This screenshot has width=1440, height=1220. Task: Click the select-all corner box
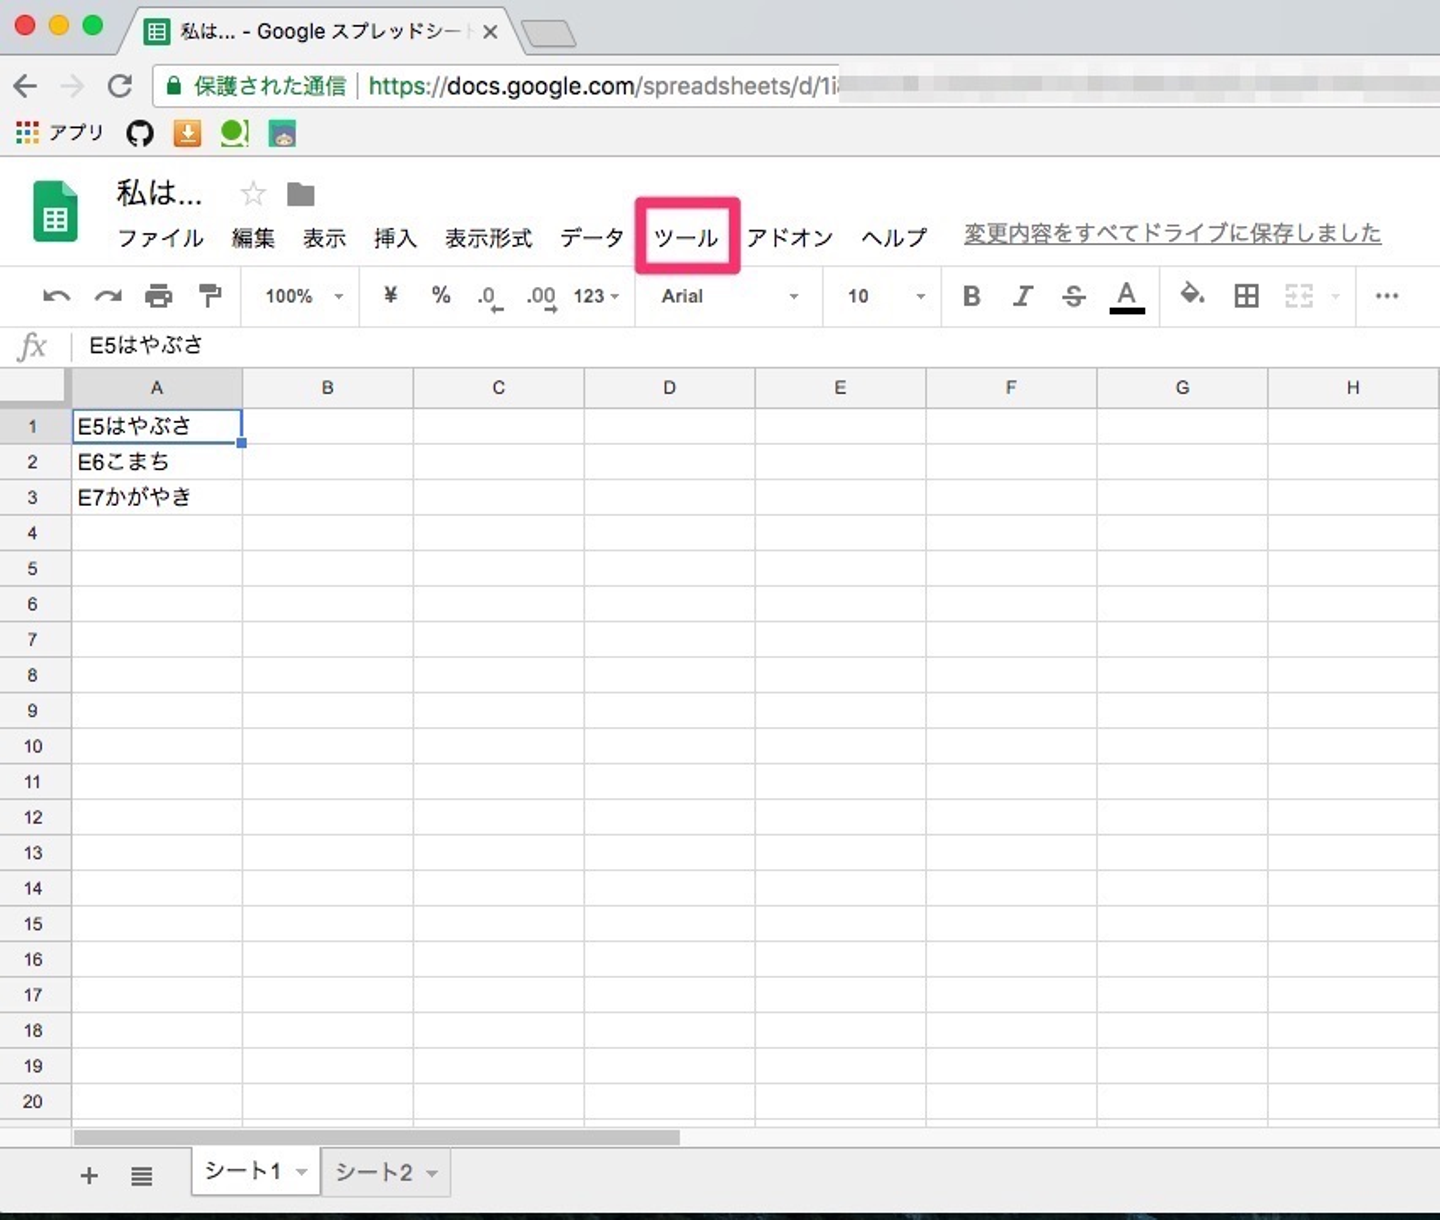coord(35,388)
